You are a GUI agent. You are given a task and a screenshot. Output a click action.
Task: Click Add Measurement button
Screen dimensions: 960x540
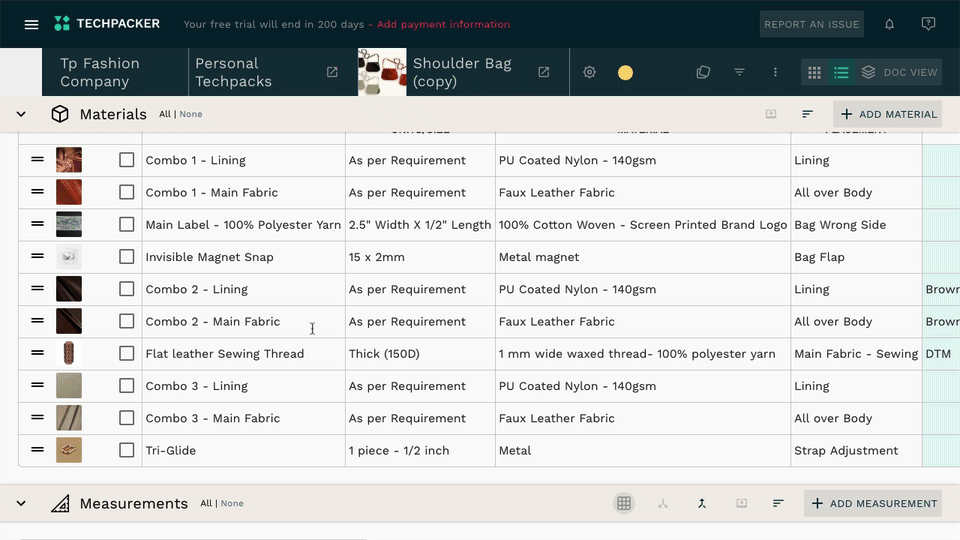[x=873, y=503]
